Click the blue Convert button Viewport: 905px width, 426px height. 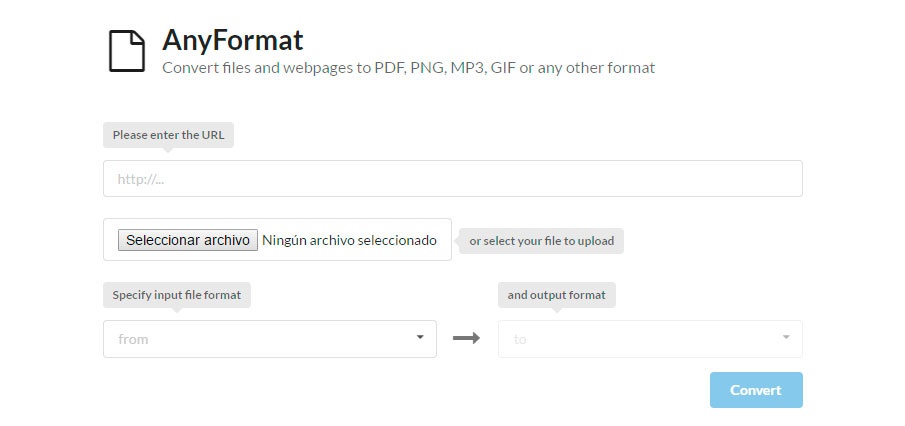click(x=755, y=390)
